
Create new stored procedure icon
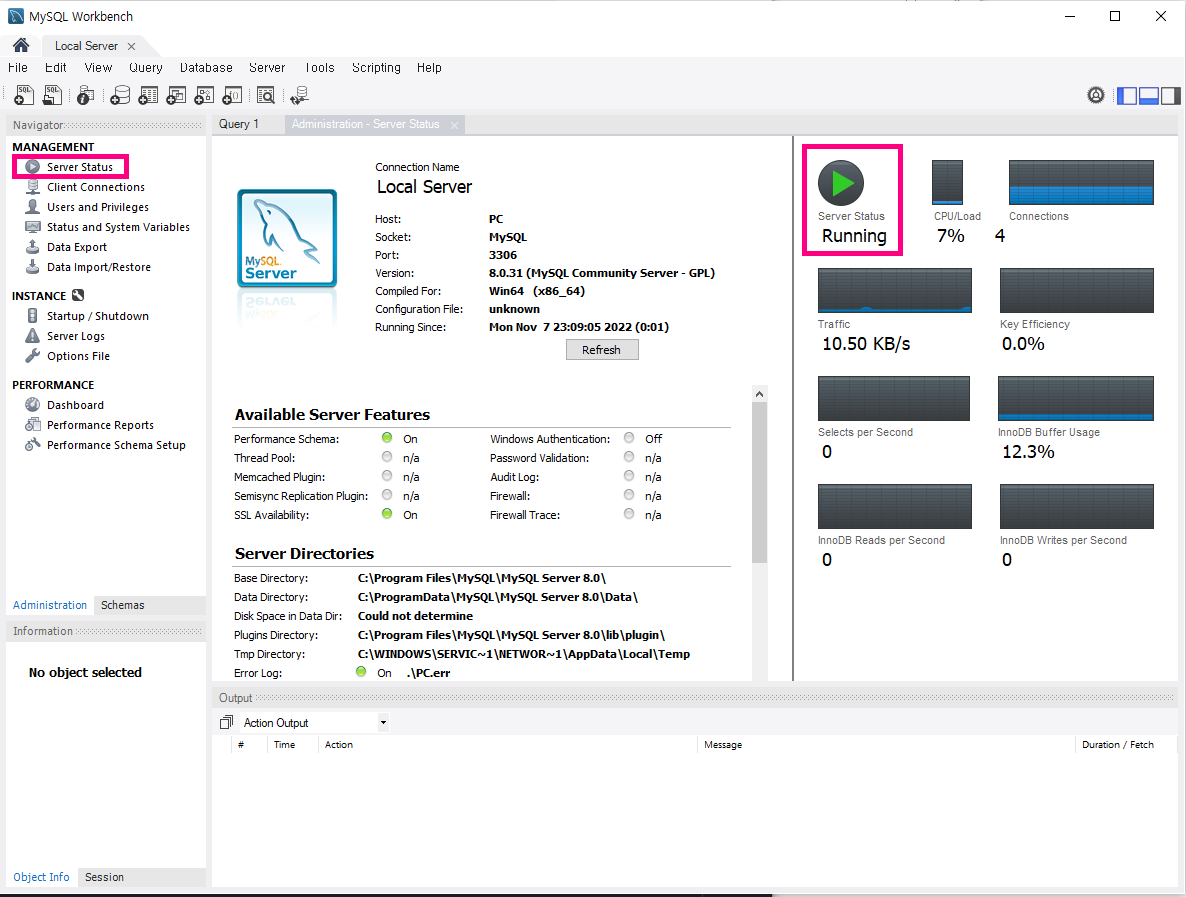click(x=204, y=95)
